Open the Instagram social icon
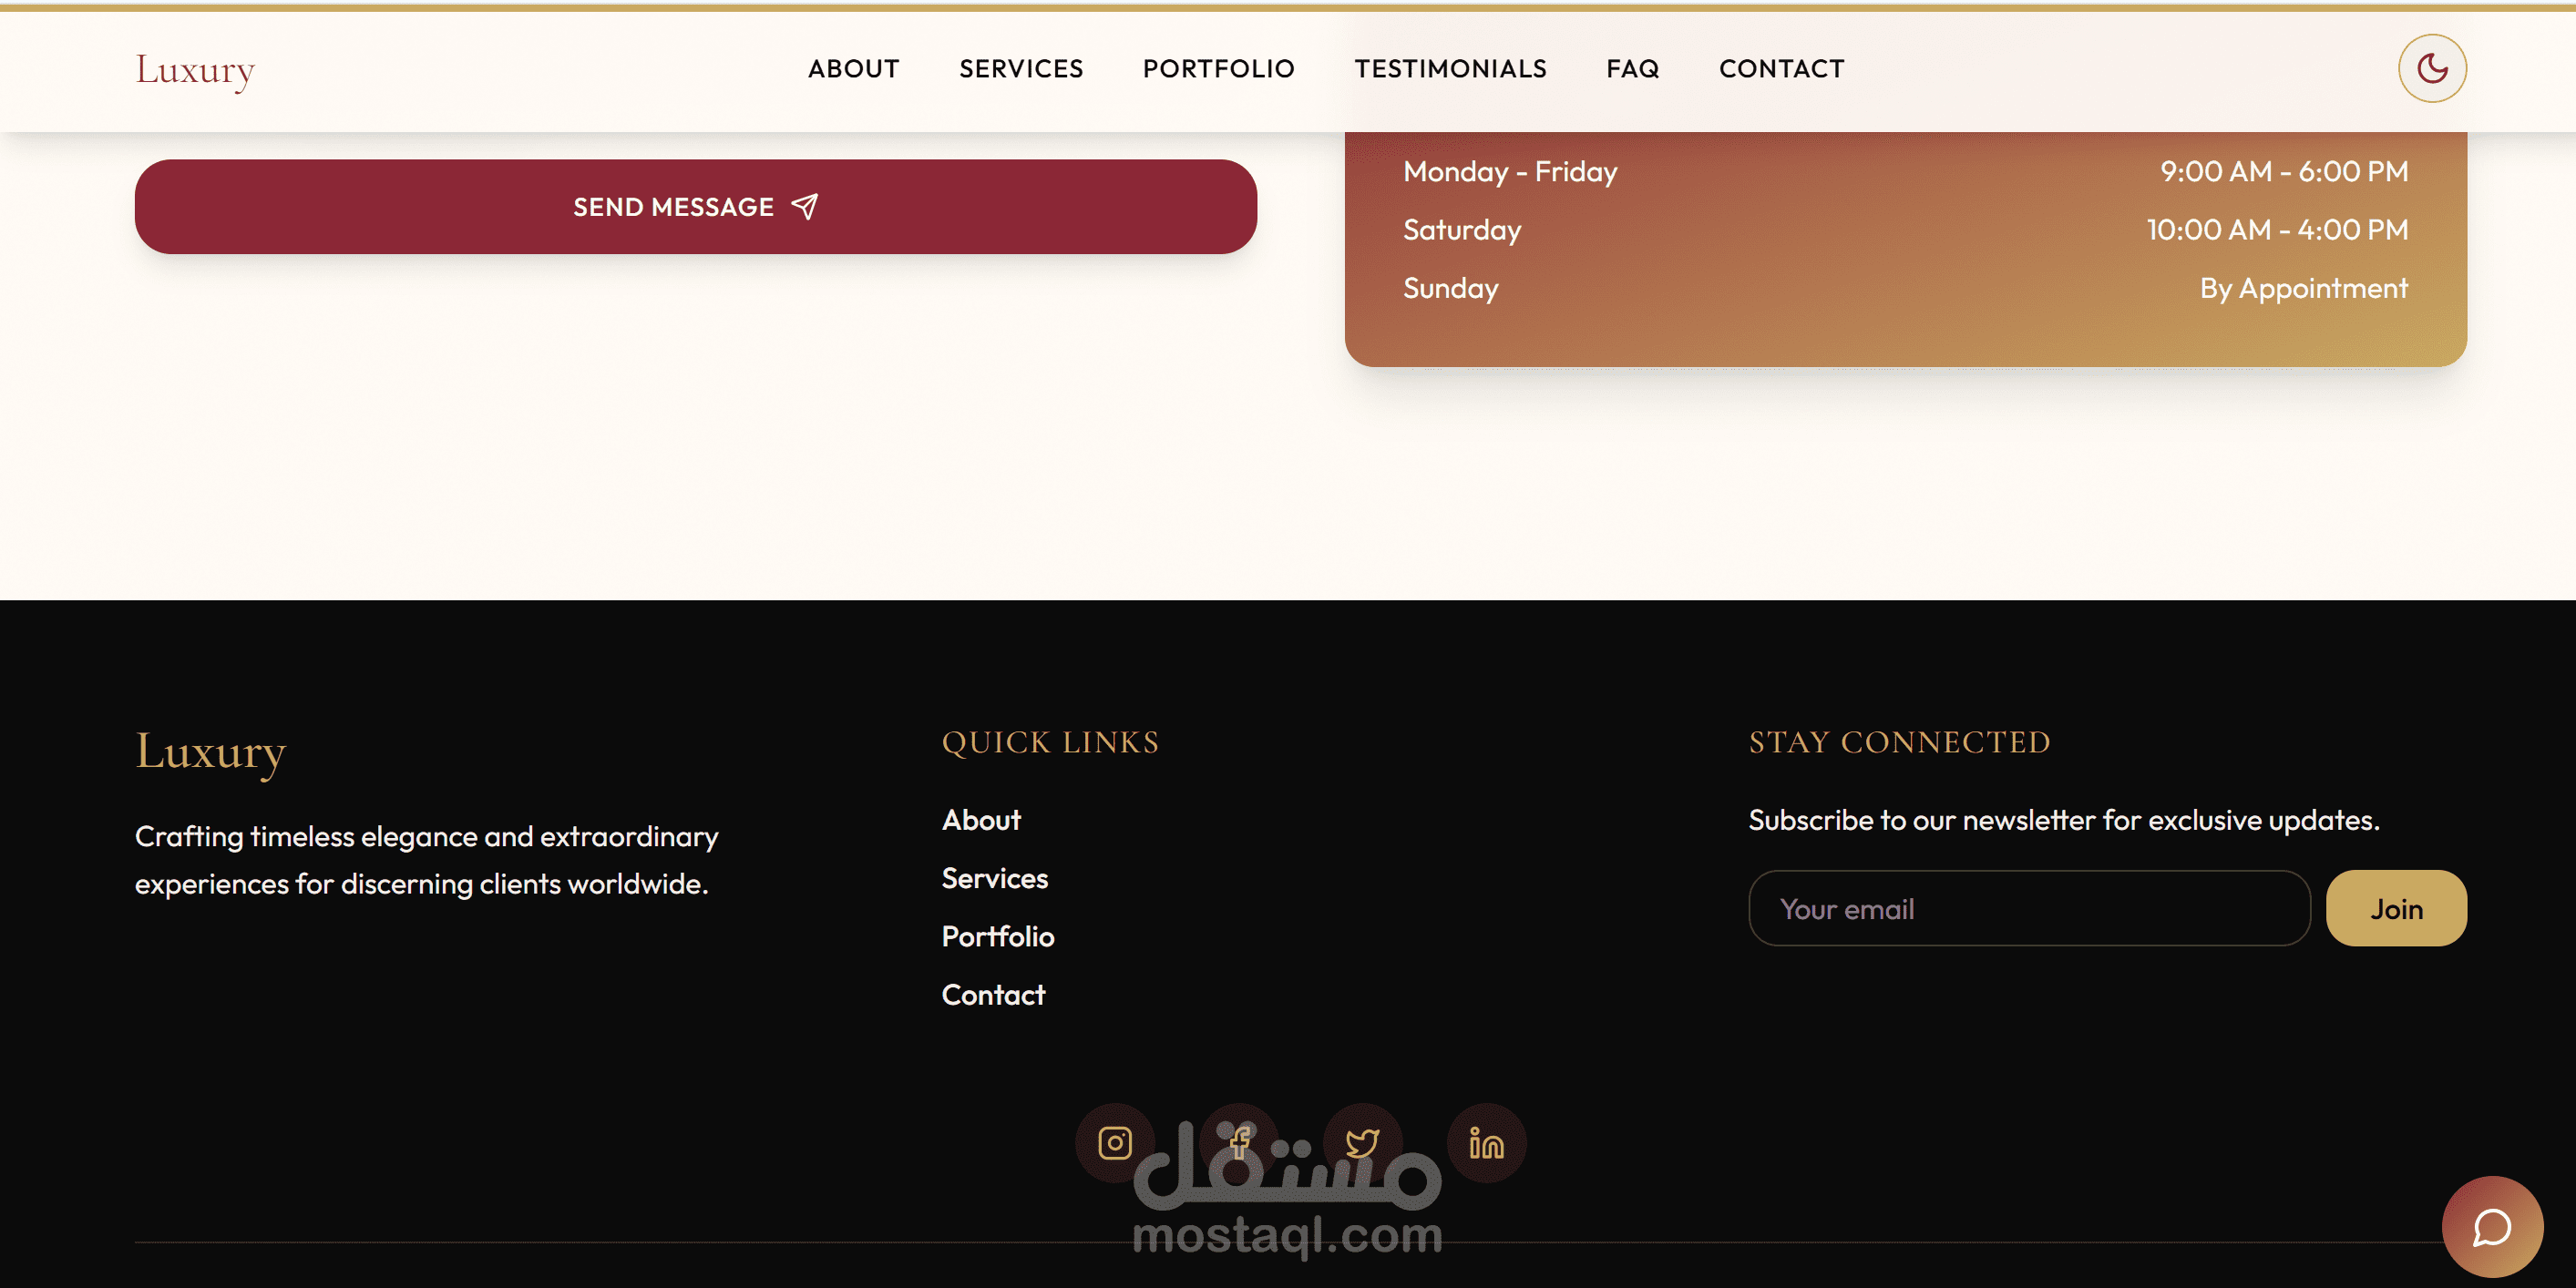 coord(1114,1142)
